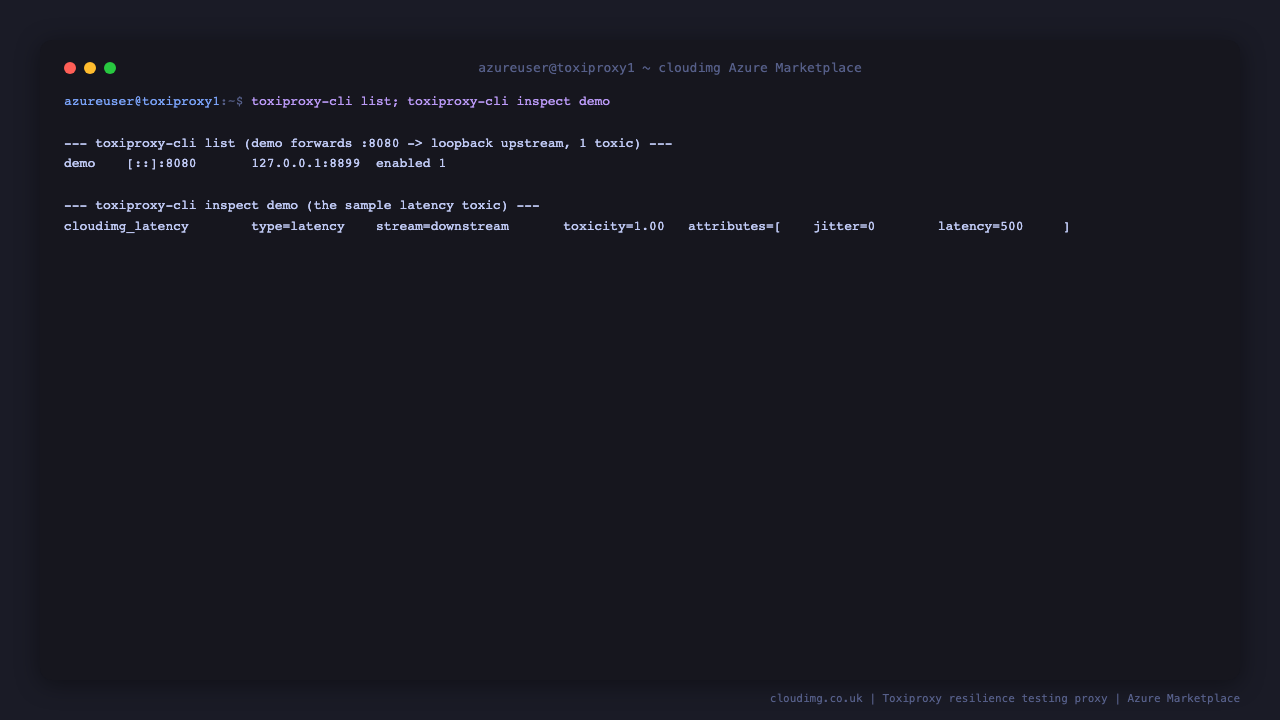
Task: Click the command 'toxiproxy-cli list;'
Action: 325,101
